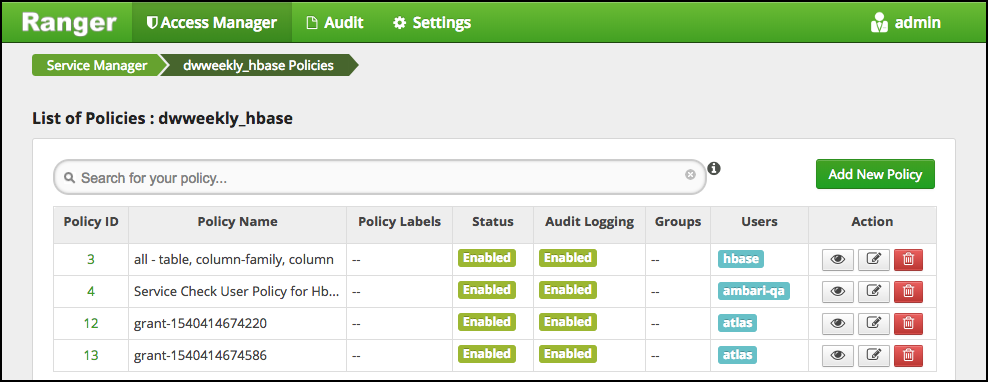View policy grant-1540414674220
This screenshot has height=382, width=988.
tap(837, 323)
